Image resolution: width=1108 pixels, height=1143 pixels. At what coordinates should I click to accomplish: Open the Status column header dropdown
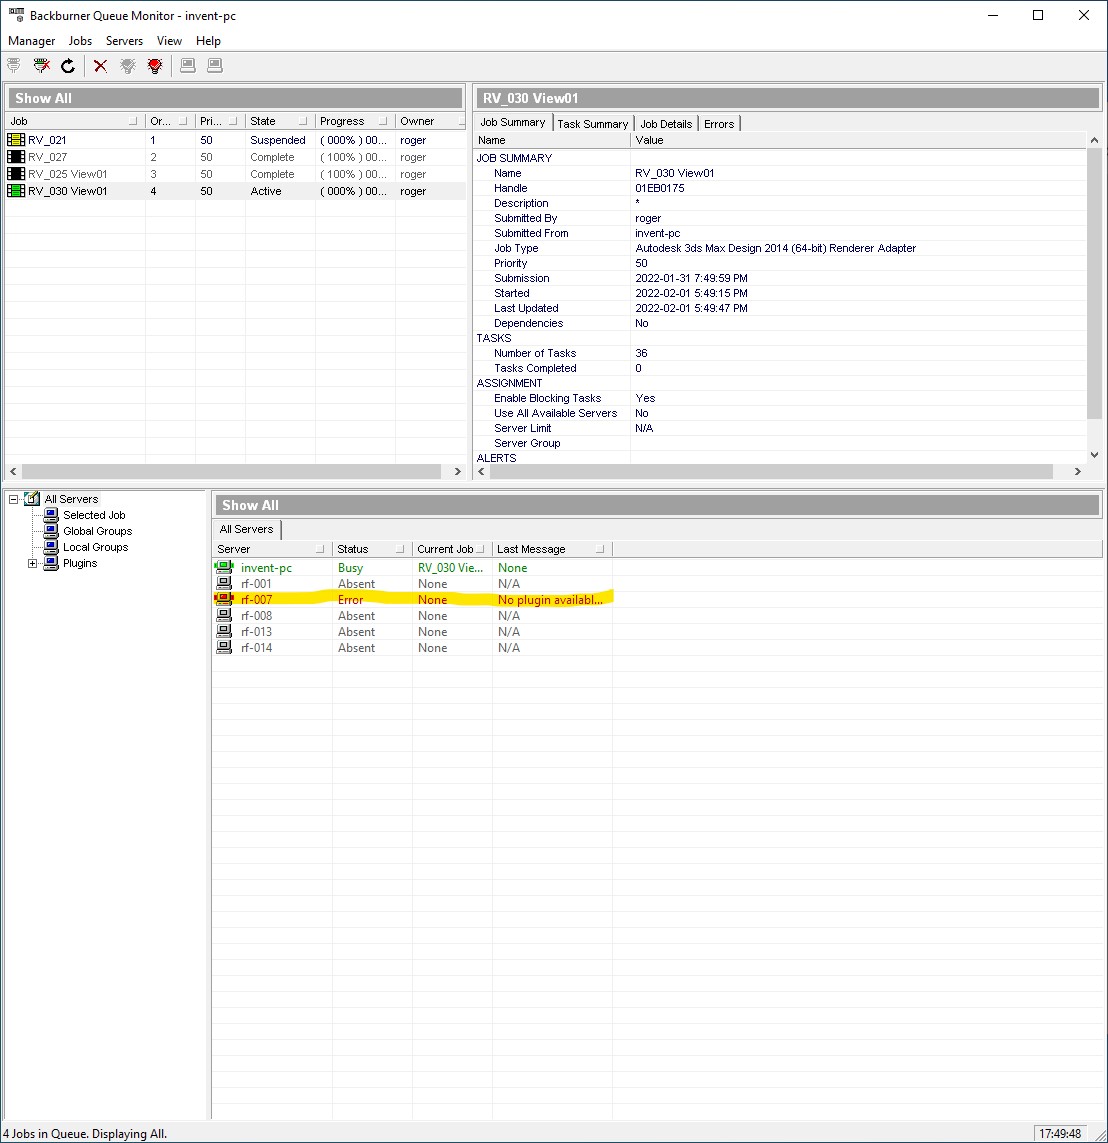[x=400, y=548]
